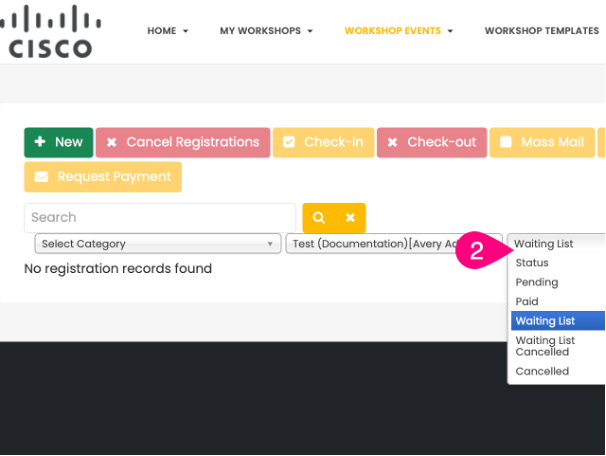This screenshot has height=456, width=606.
Task: Open the Workshop Templates menu
Action: coord(541,31)
